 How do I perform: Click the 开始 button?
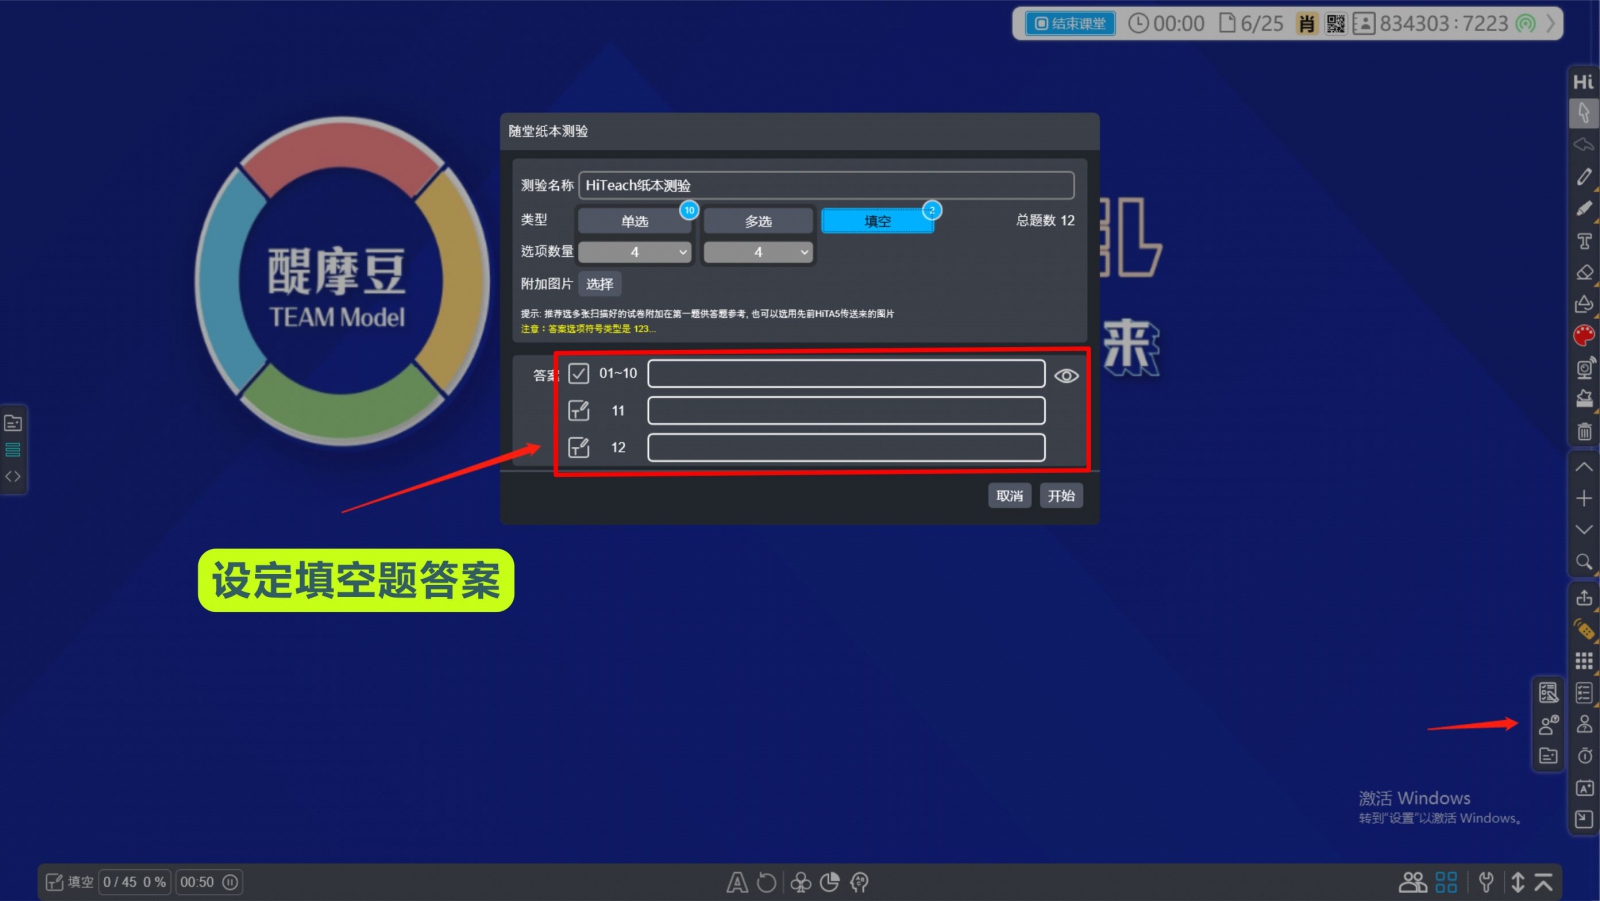click(1061, 496)
